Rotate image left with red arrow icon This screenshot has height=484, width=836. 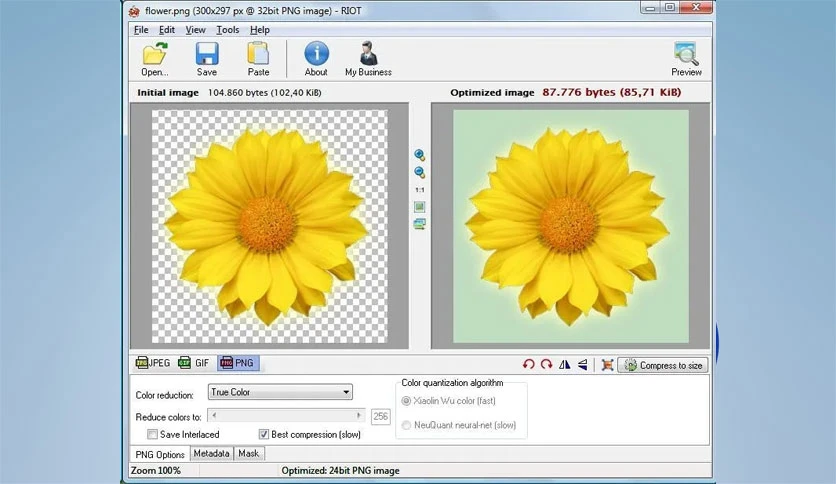528,365
